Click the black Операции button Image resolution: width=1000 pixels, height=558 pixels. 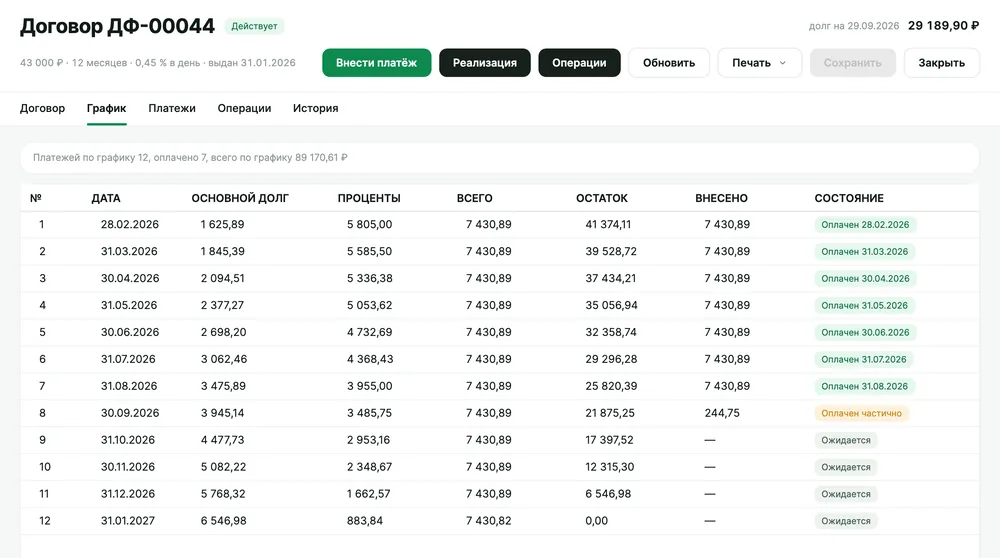click(579, 62)
